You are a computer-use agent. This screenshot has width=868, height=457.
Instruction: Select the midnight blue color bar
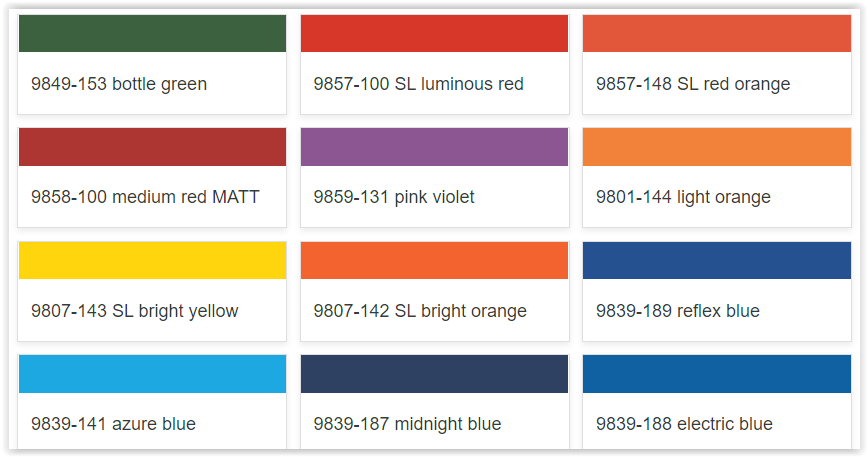tap(434, 373)
